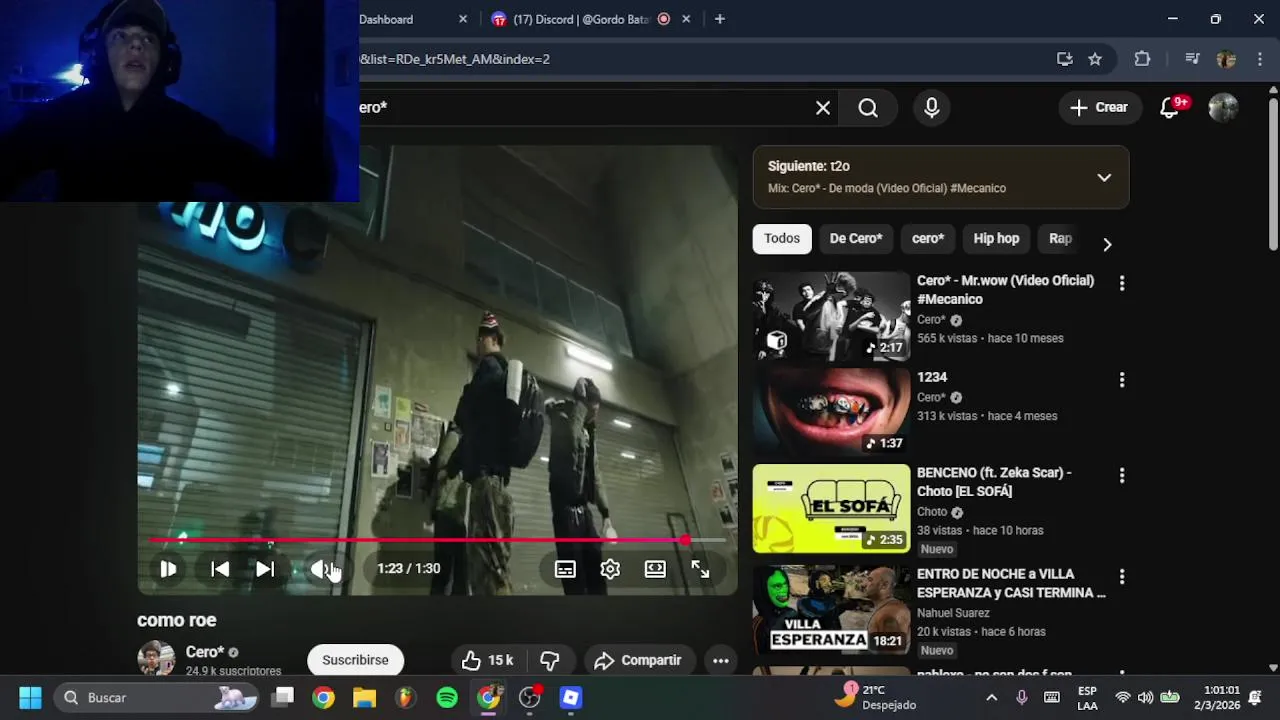
Task: Skip to the next video in player
Action: point(265,569)
